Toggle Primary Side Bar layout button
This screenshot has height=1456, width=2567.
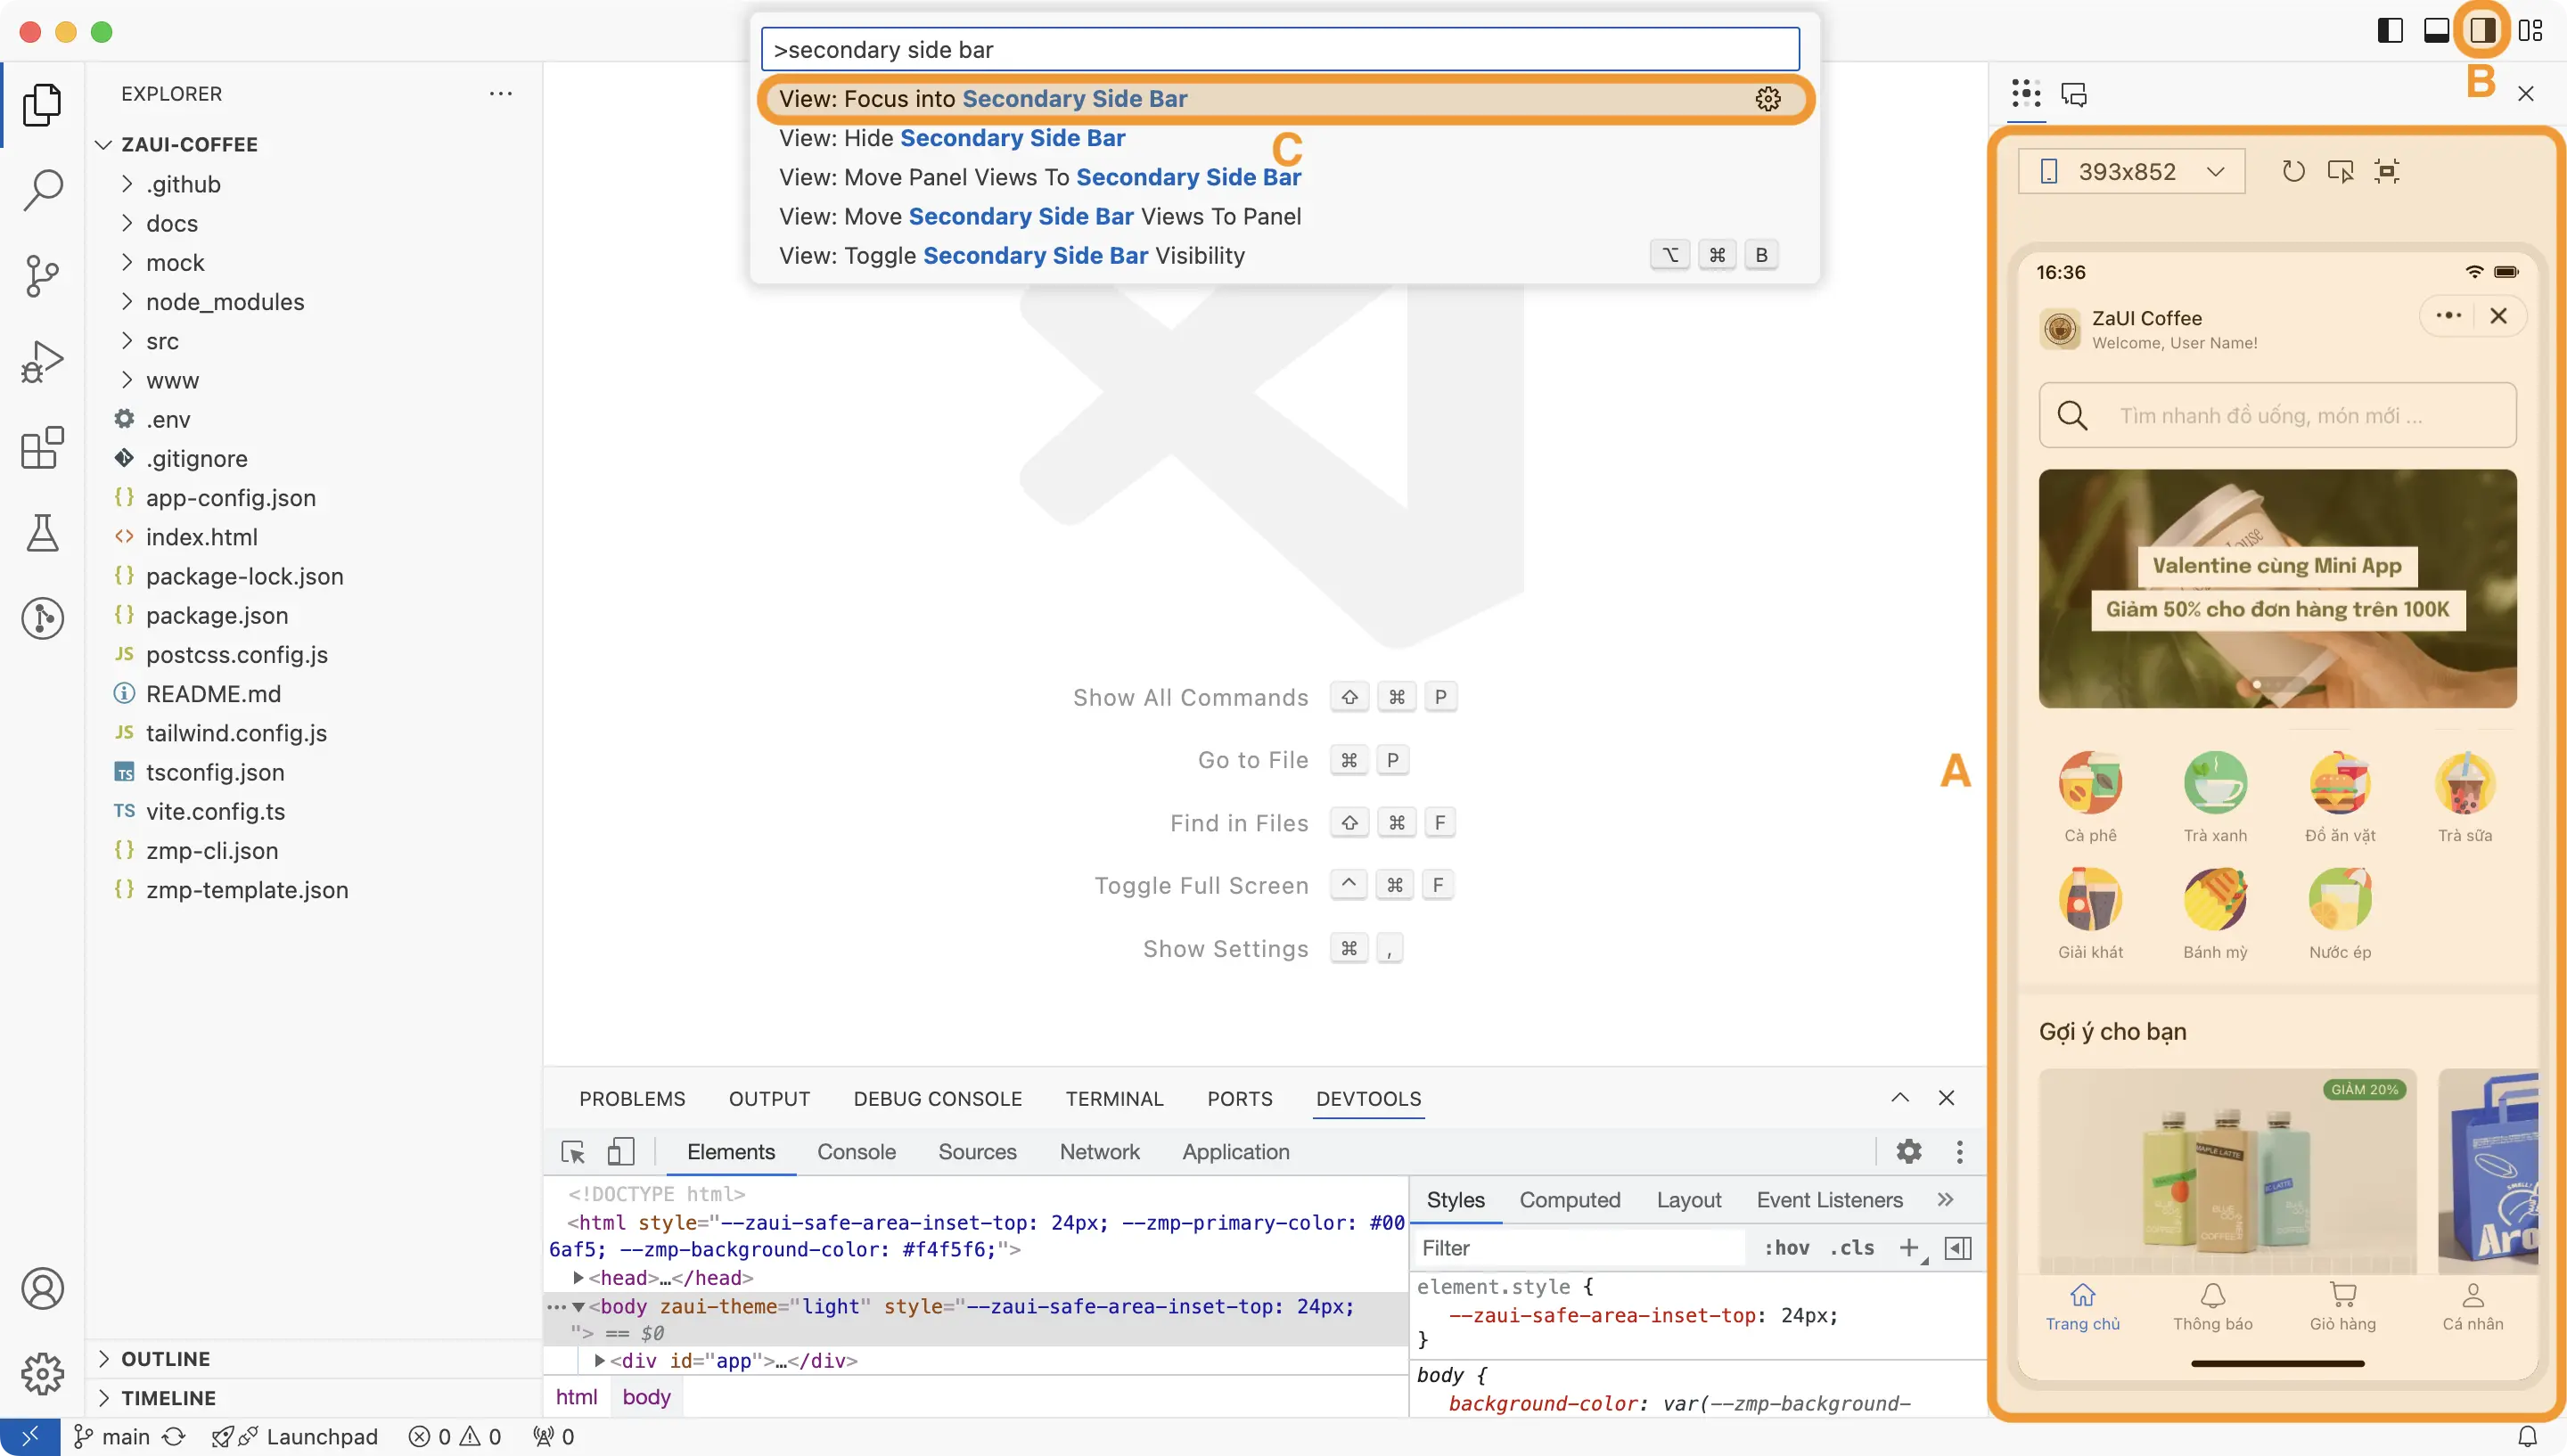[x=2390, y=30]
